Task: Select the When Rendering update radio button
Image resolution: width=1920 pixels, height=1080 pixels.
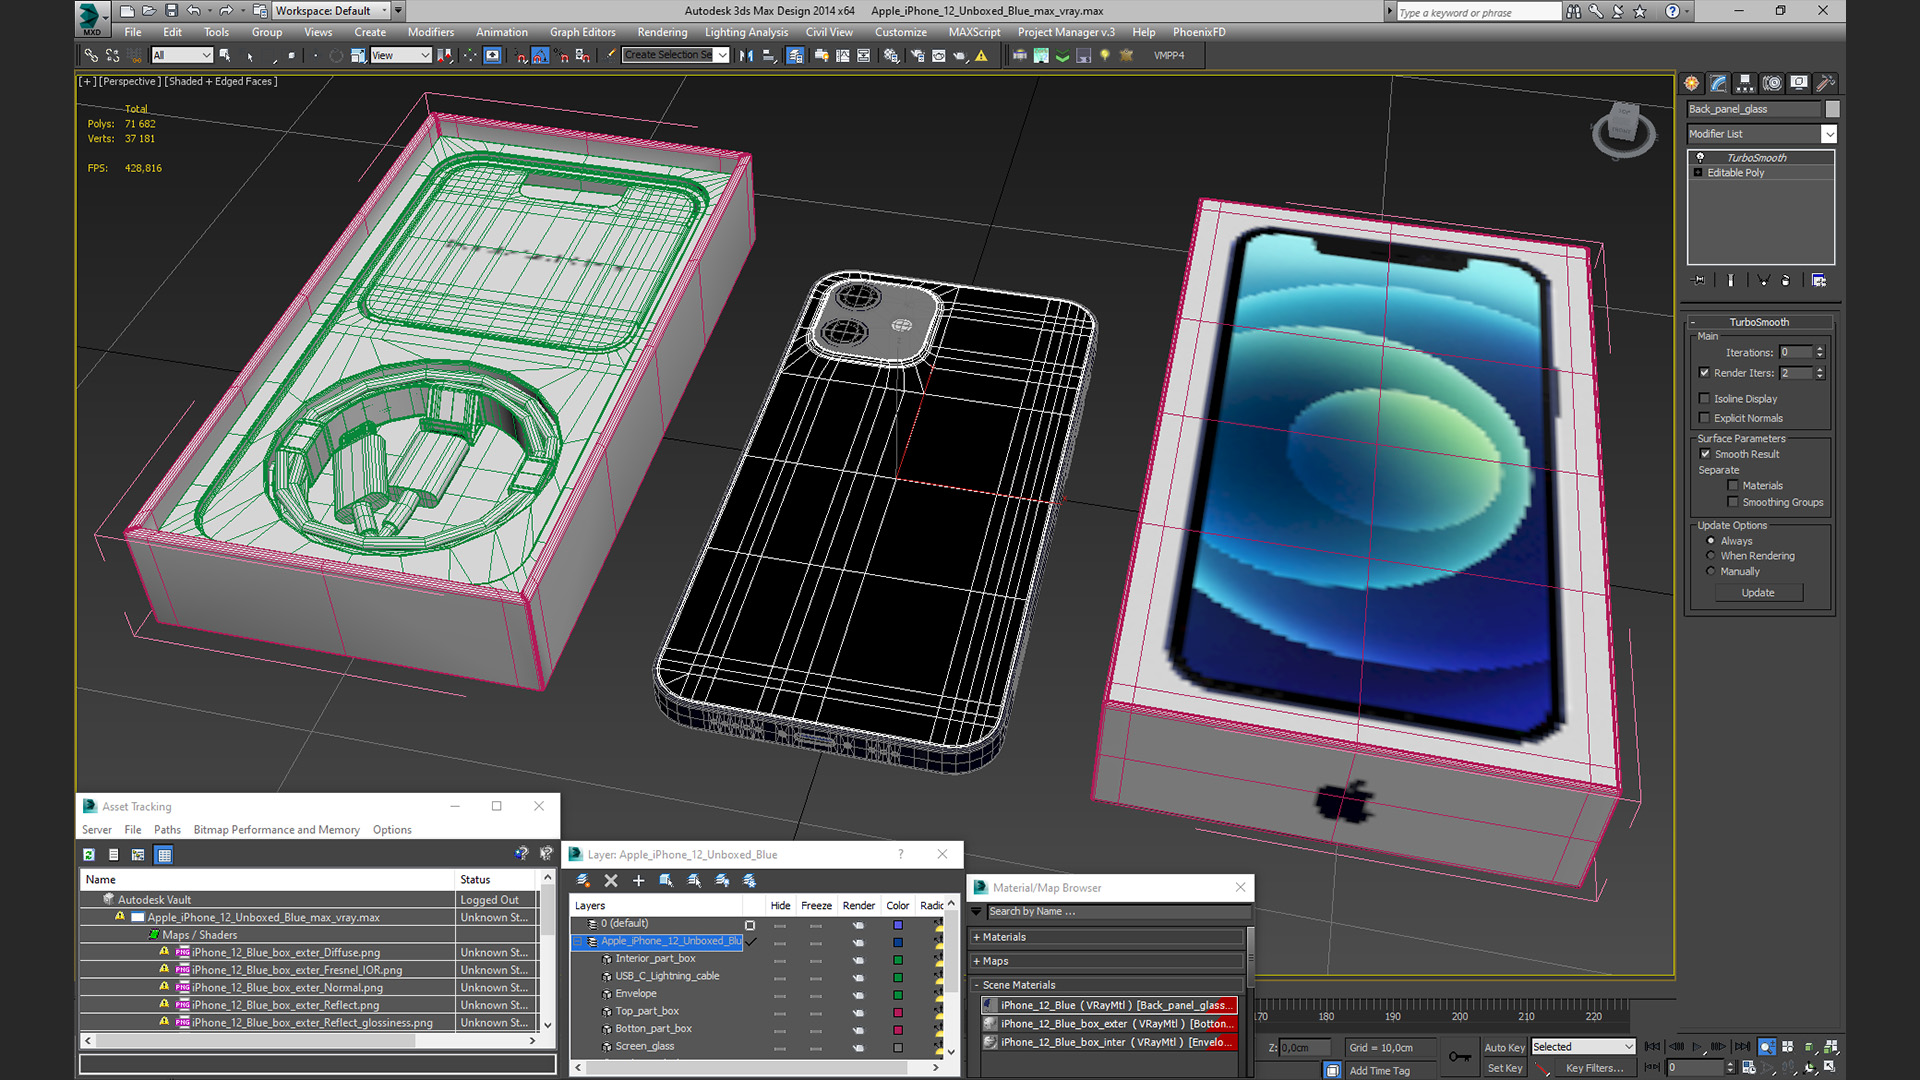Action: pyautogui.click(x=1711, y=556)
